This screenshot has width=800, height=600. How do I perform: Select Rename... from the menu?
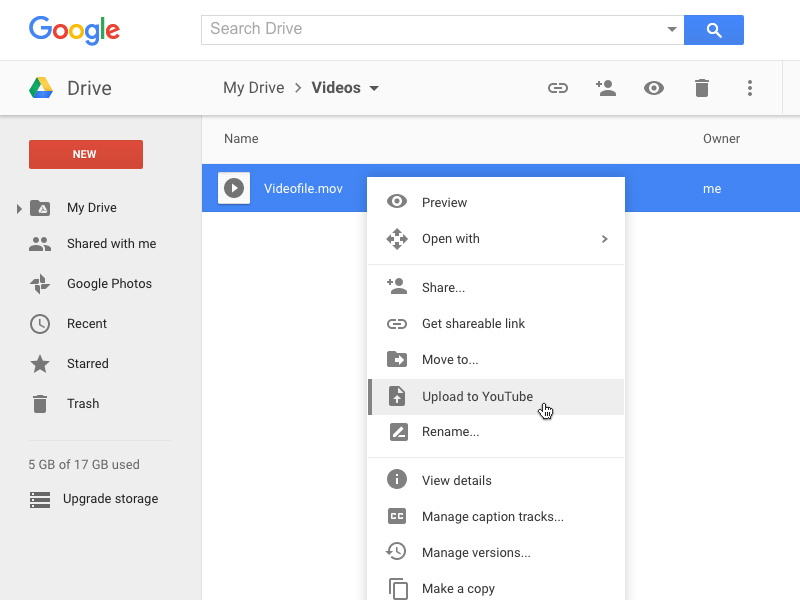pyautogui.click(x=496, y=432)
